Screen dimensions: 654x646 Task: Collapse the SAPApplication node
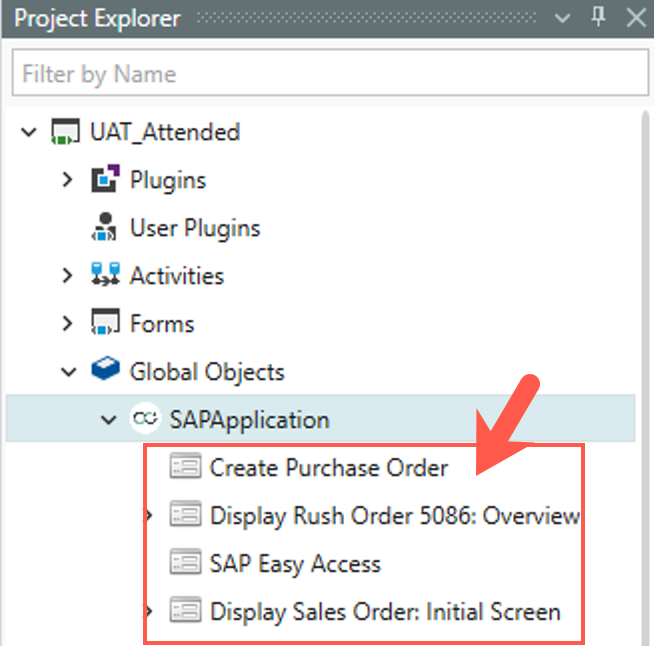108,420
